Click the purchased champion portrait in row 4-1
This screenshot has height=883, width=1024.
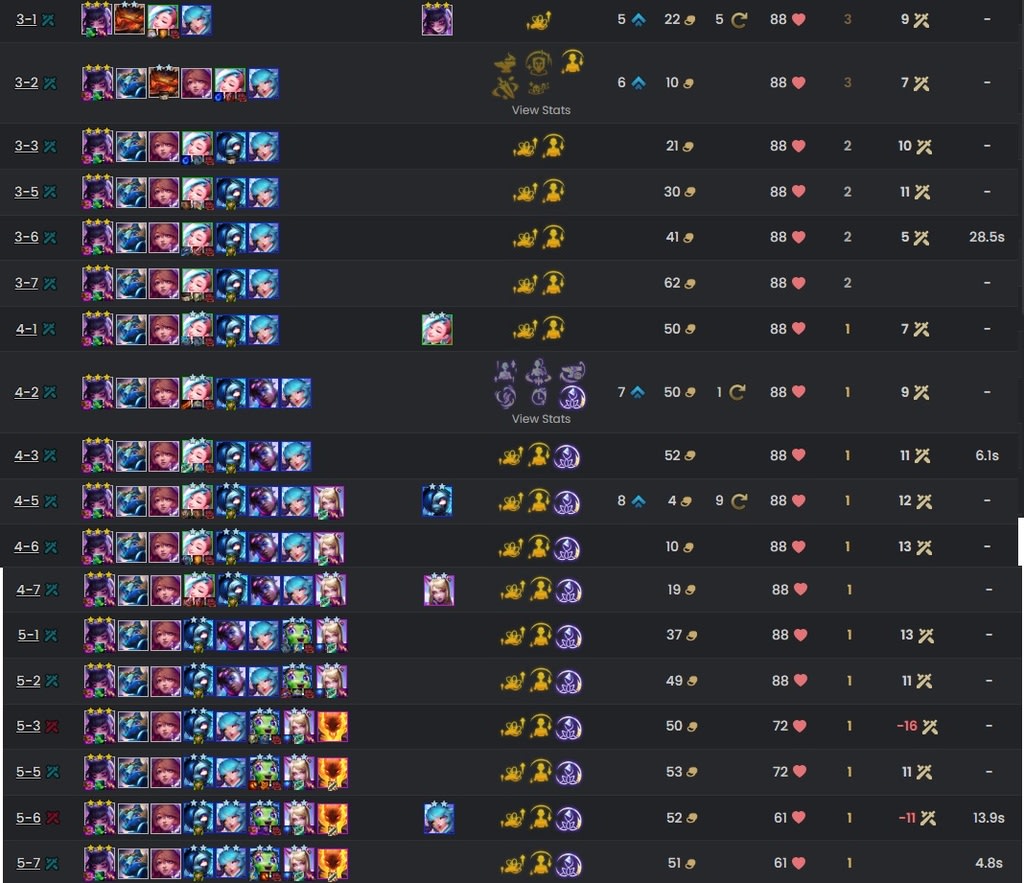coord(438,329)
